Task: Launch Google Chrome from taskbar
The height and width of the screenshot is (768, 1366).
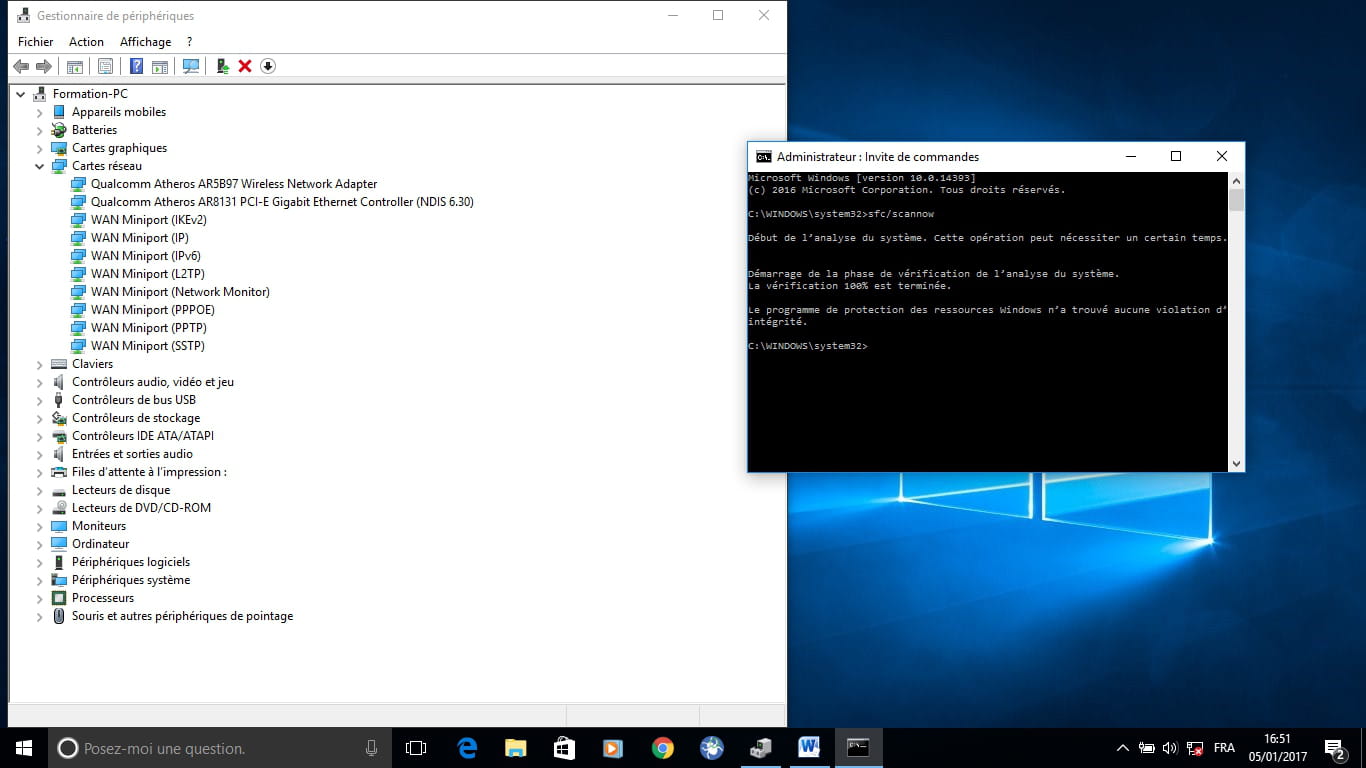Action: (x=662, y=748)
